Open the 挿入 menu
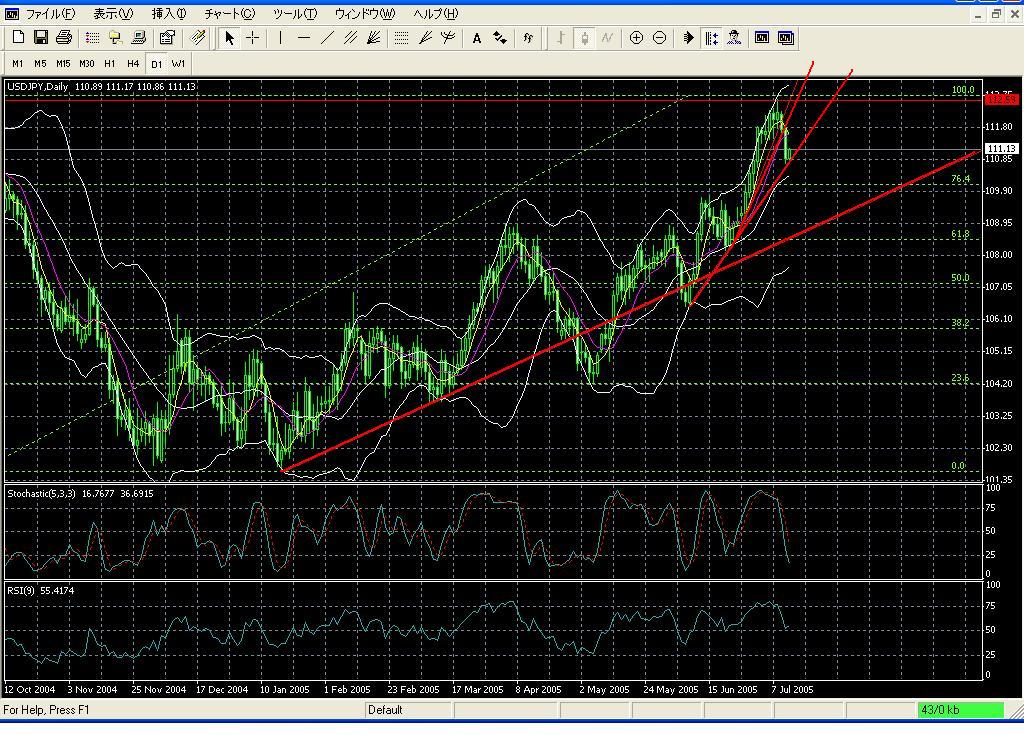Image resolution: width=1024 pixels, height=737 pixels. [166, 13]
